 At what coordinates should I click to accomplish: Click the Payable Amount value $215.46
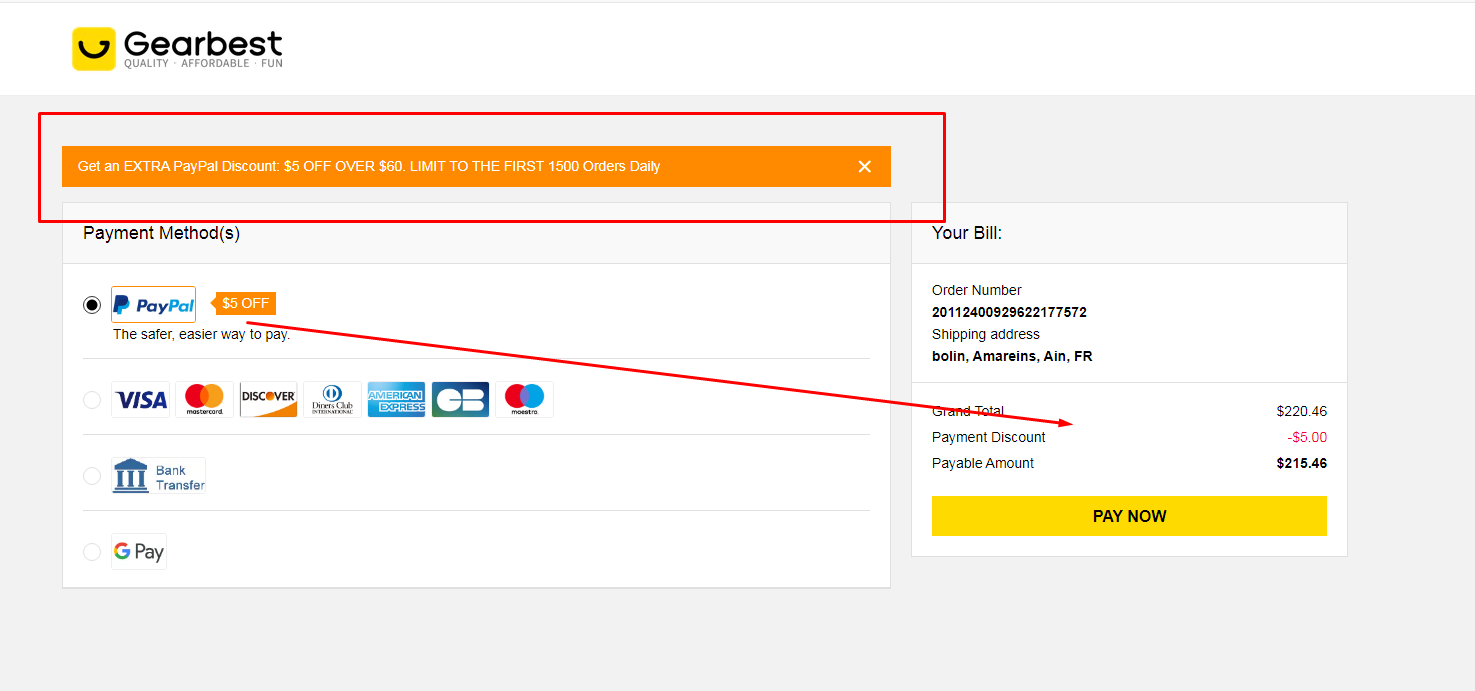(x=1301, y=463)
